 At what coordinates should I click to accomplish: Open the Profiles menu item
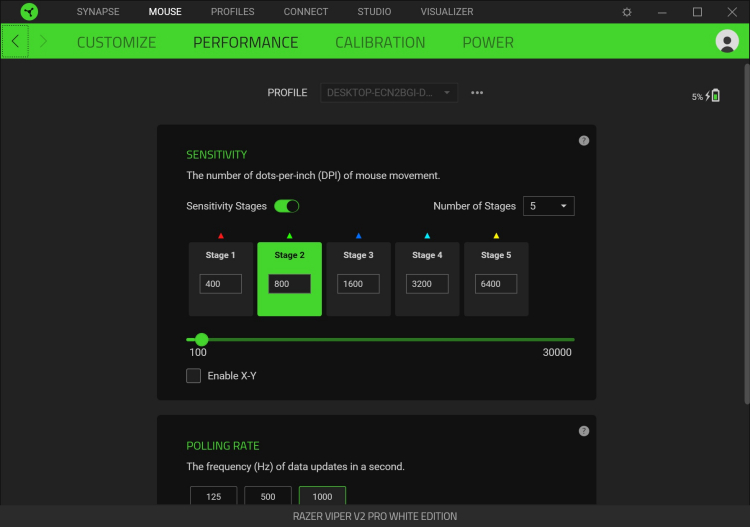click(232, 11)
